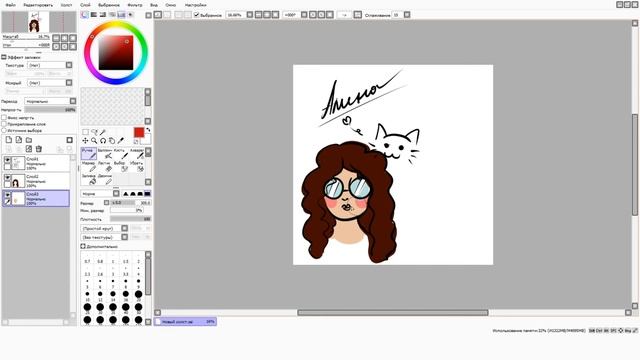Enable preserve opacity checkbox
This screenshot has height=360, width=640.
pos(4,118)
